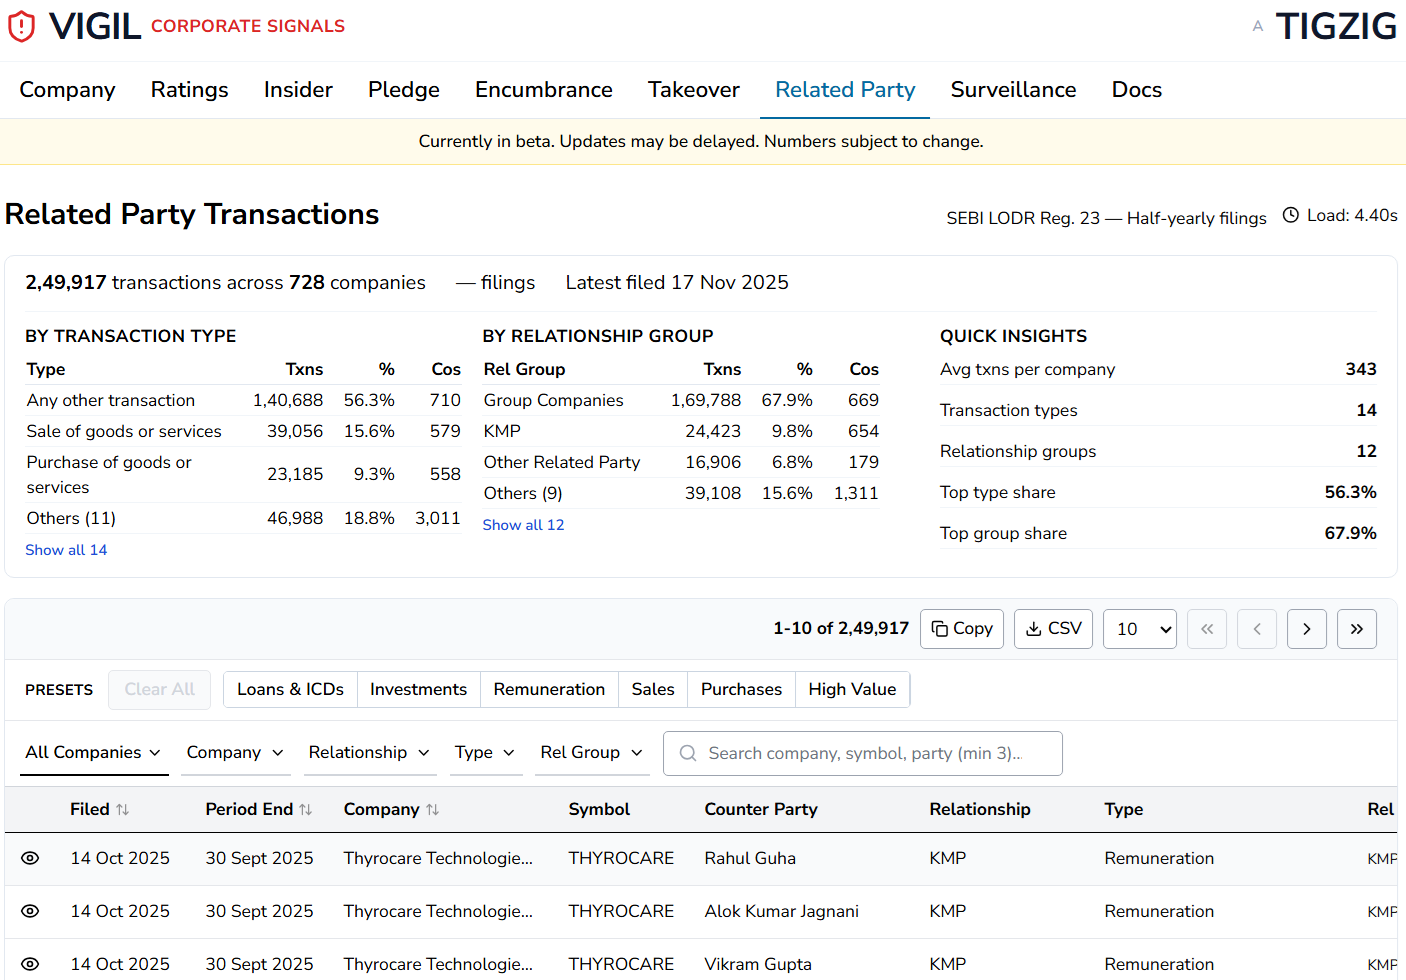Click Latest filed 17 Nov 2025 text

[677, 283]
